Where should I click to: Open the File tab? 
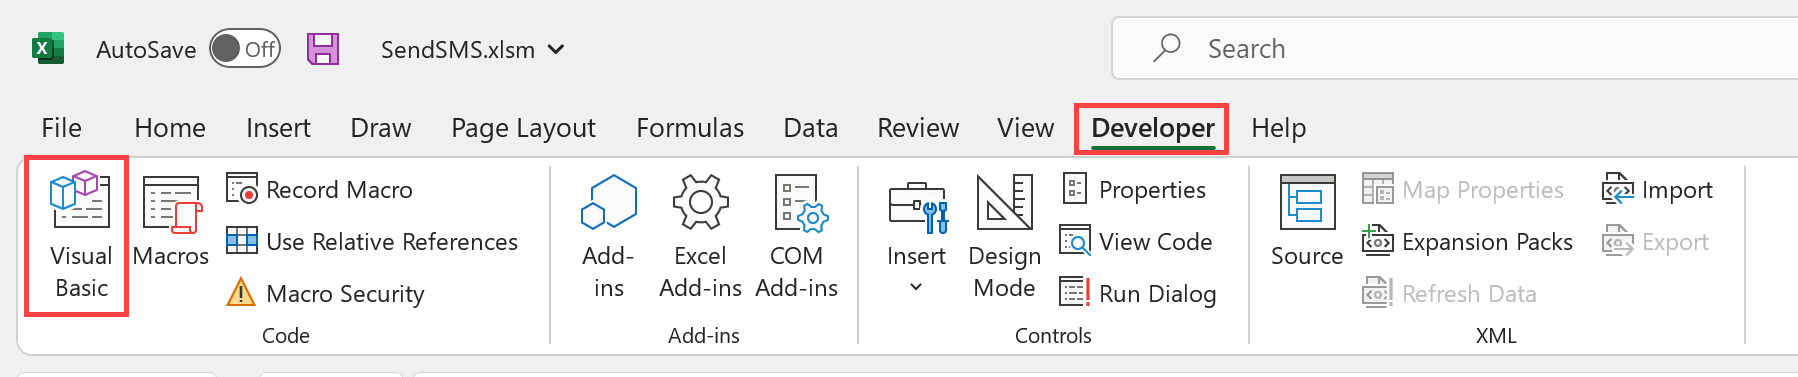[x=61, y=128]
